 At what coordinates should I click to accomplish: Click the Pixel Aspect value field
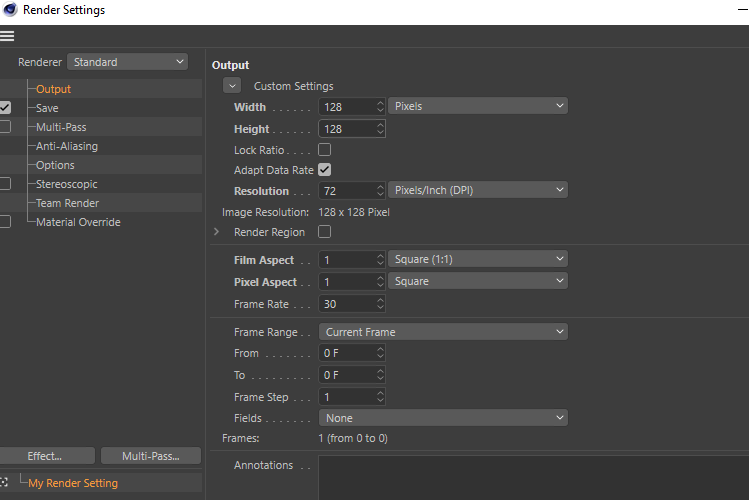tap(347, 282)
